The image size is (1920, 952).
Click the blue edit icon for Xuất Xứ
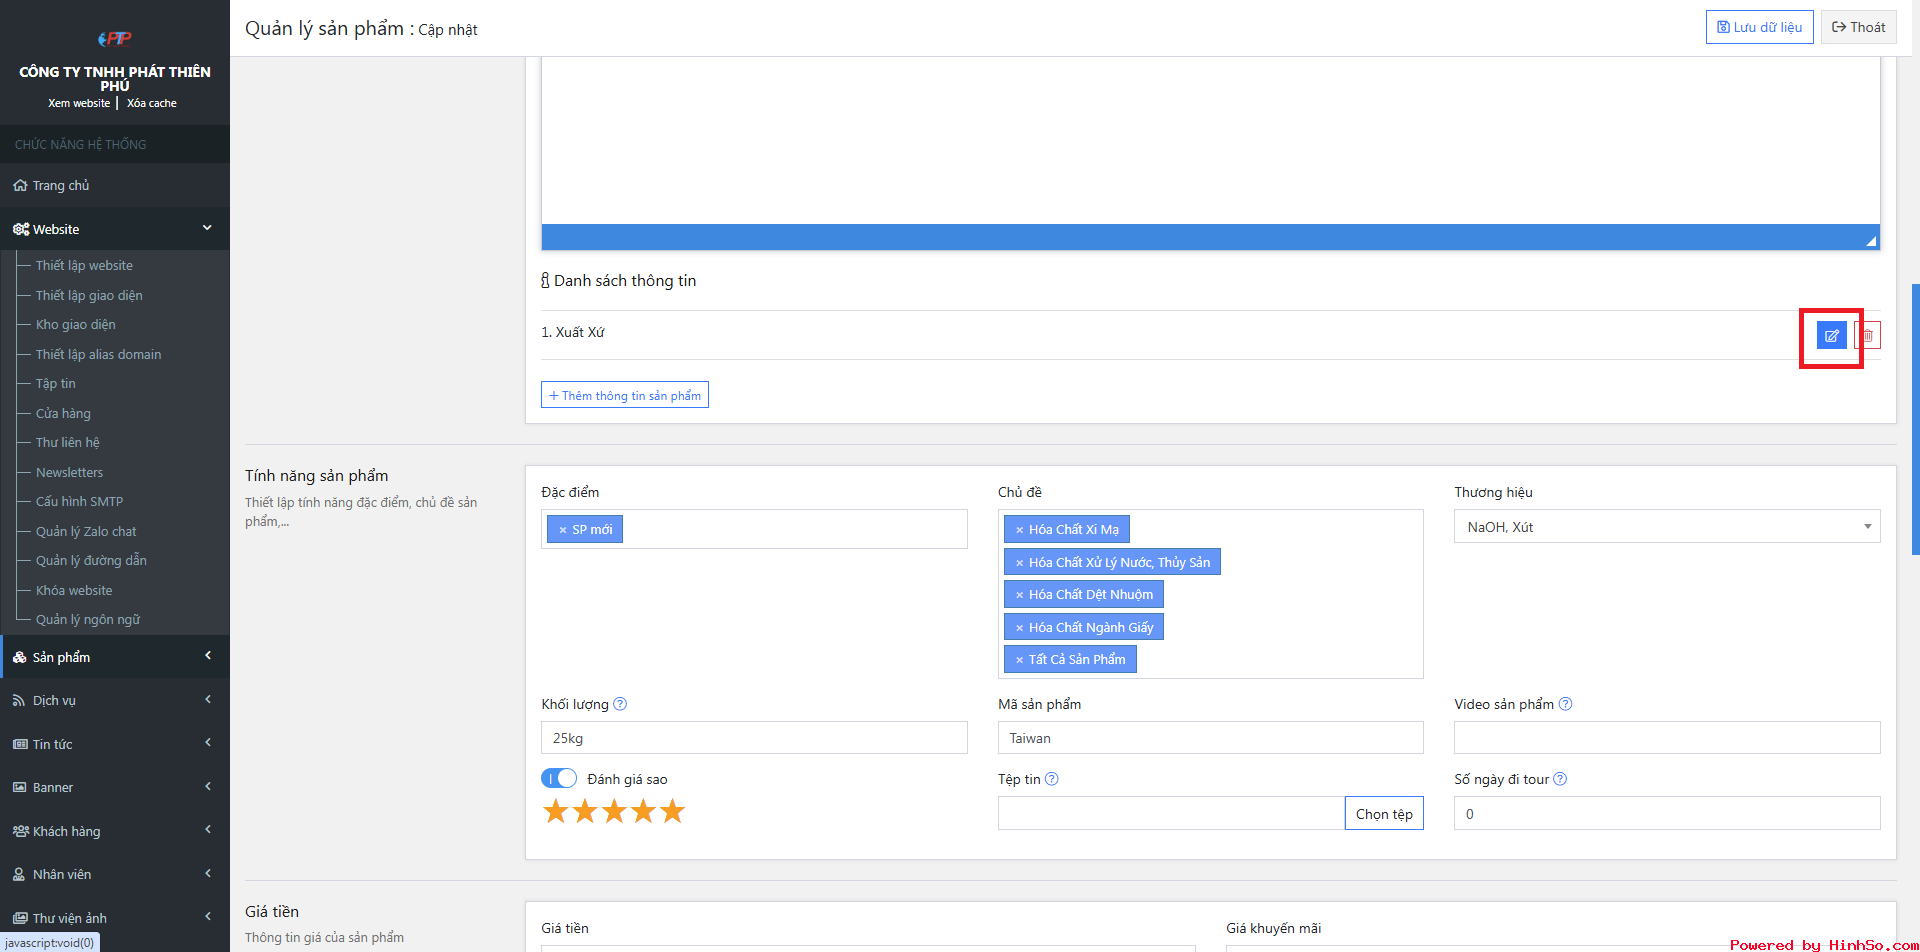pos(1831,336)
